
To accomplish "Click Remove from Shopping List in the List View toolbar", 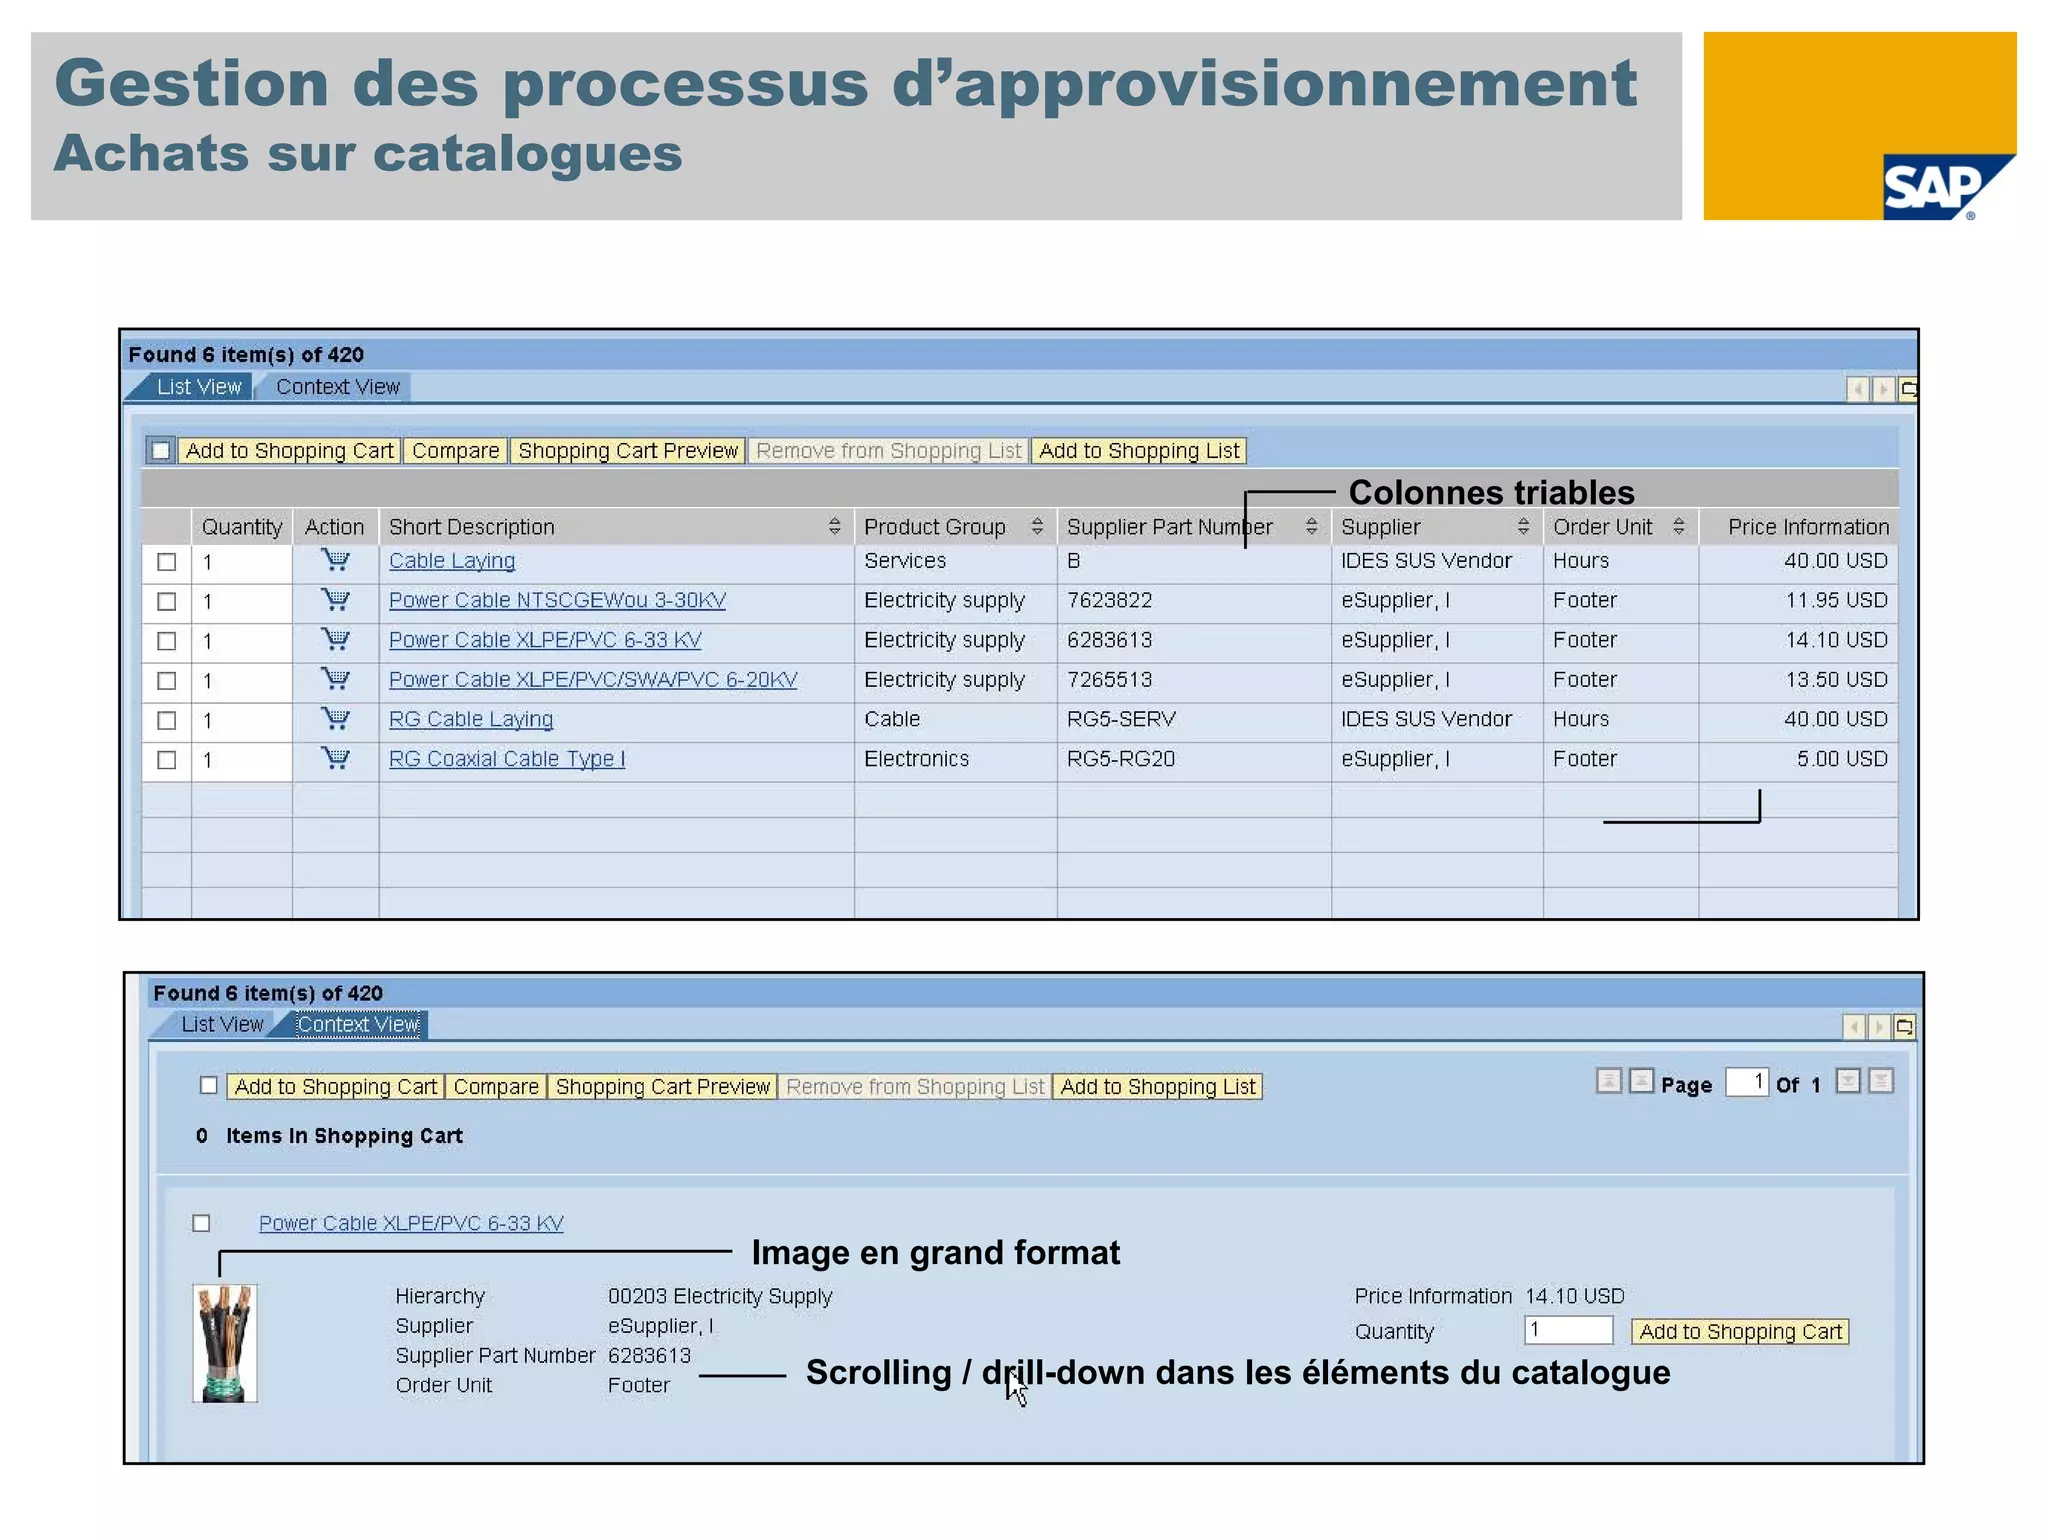I will (x=888, y=451).
